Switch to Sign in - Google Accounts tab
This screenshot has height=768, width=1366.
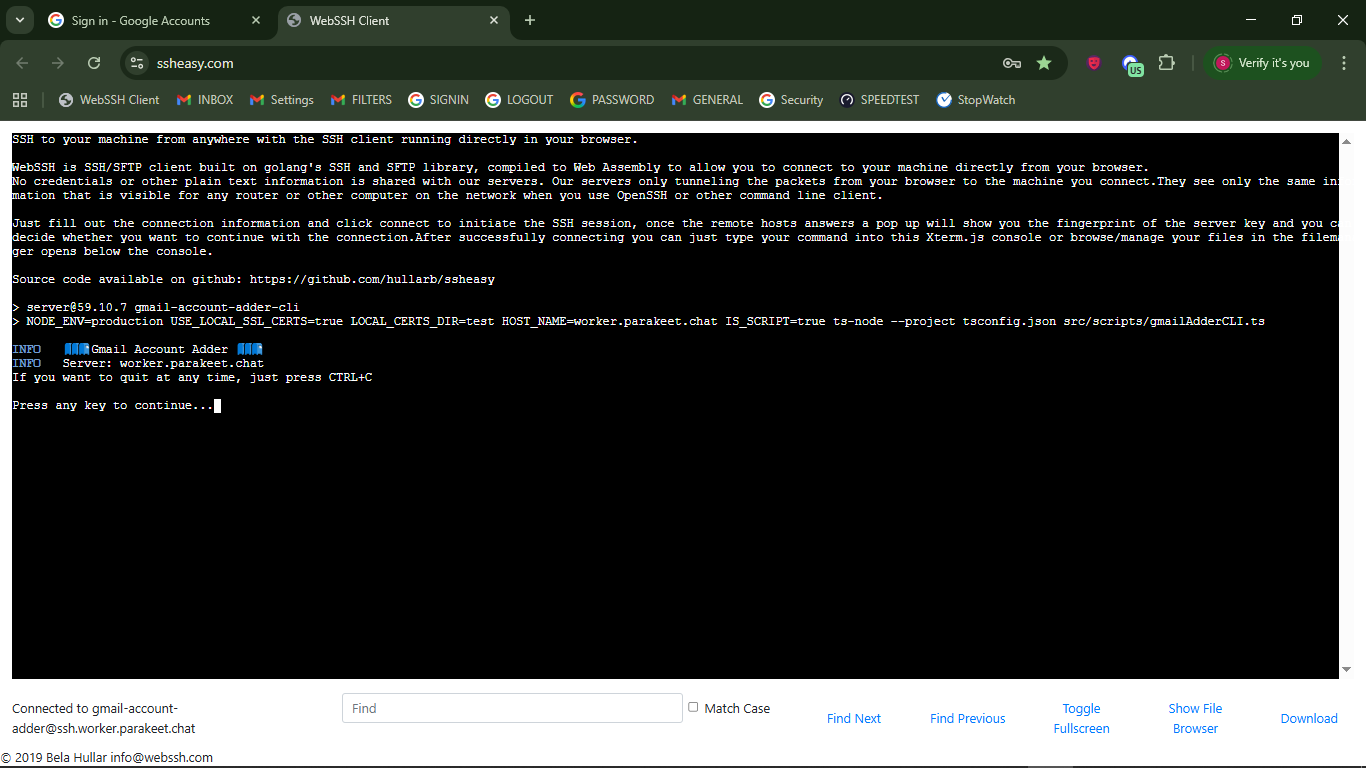click(x=140, y=20)
